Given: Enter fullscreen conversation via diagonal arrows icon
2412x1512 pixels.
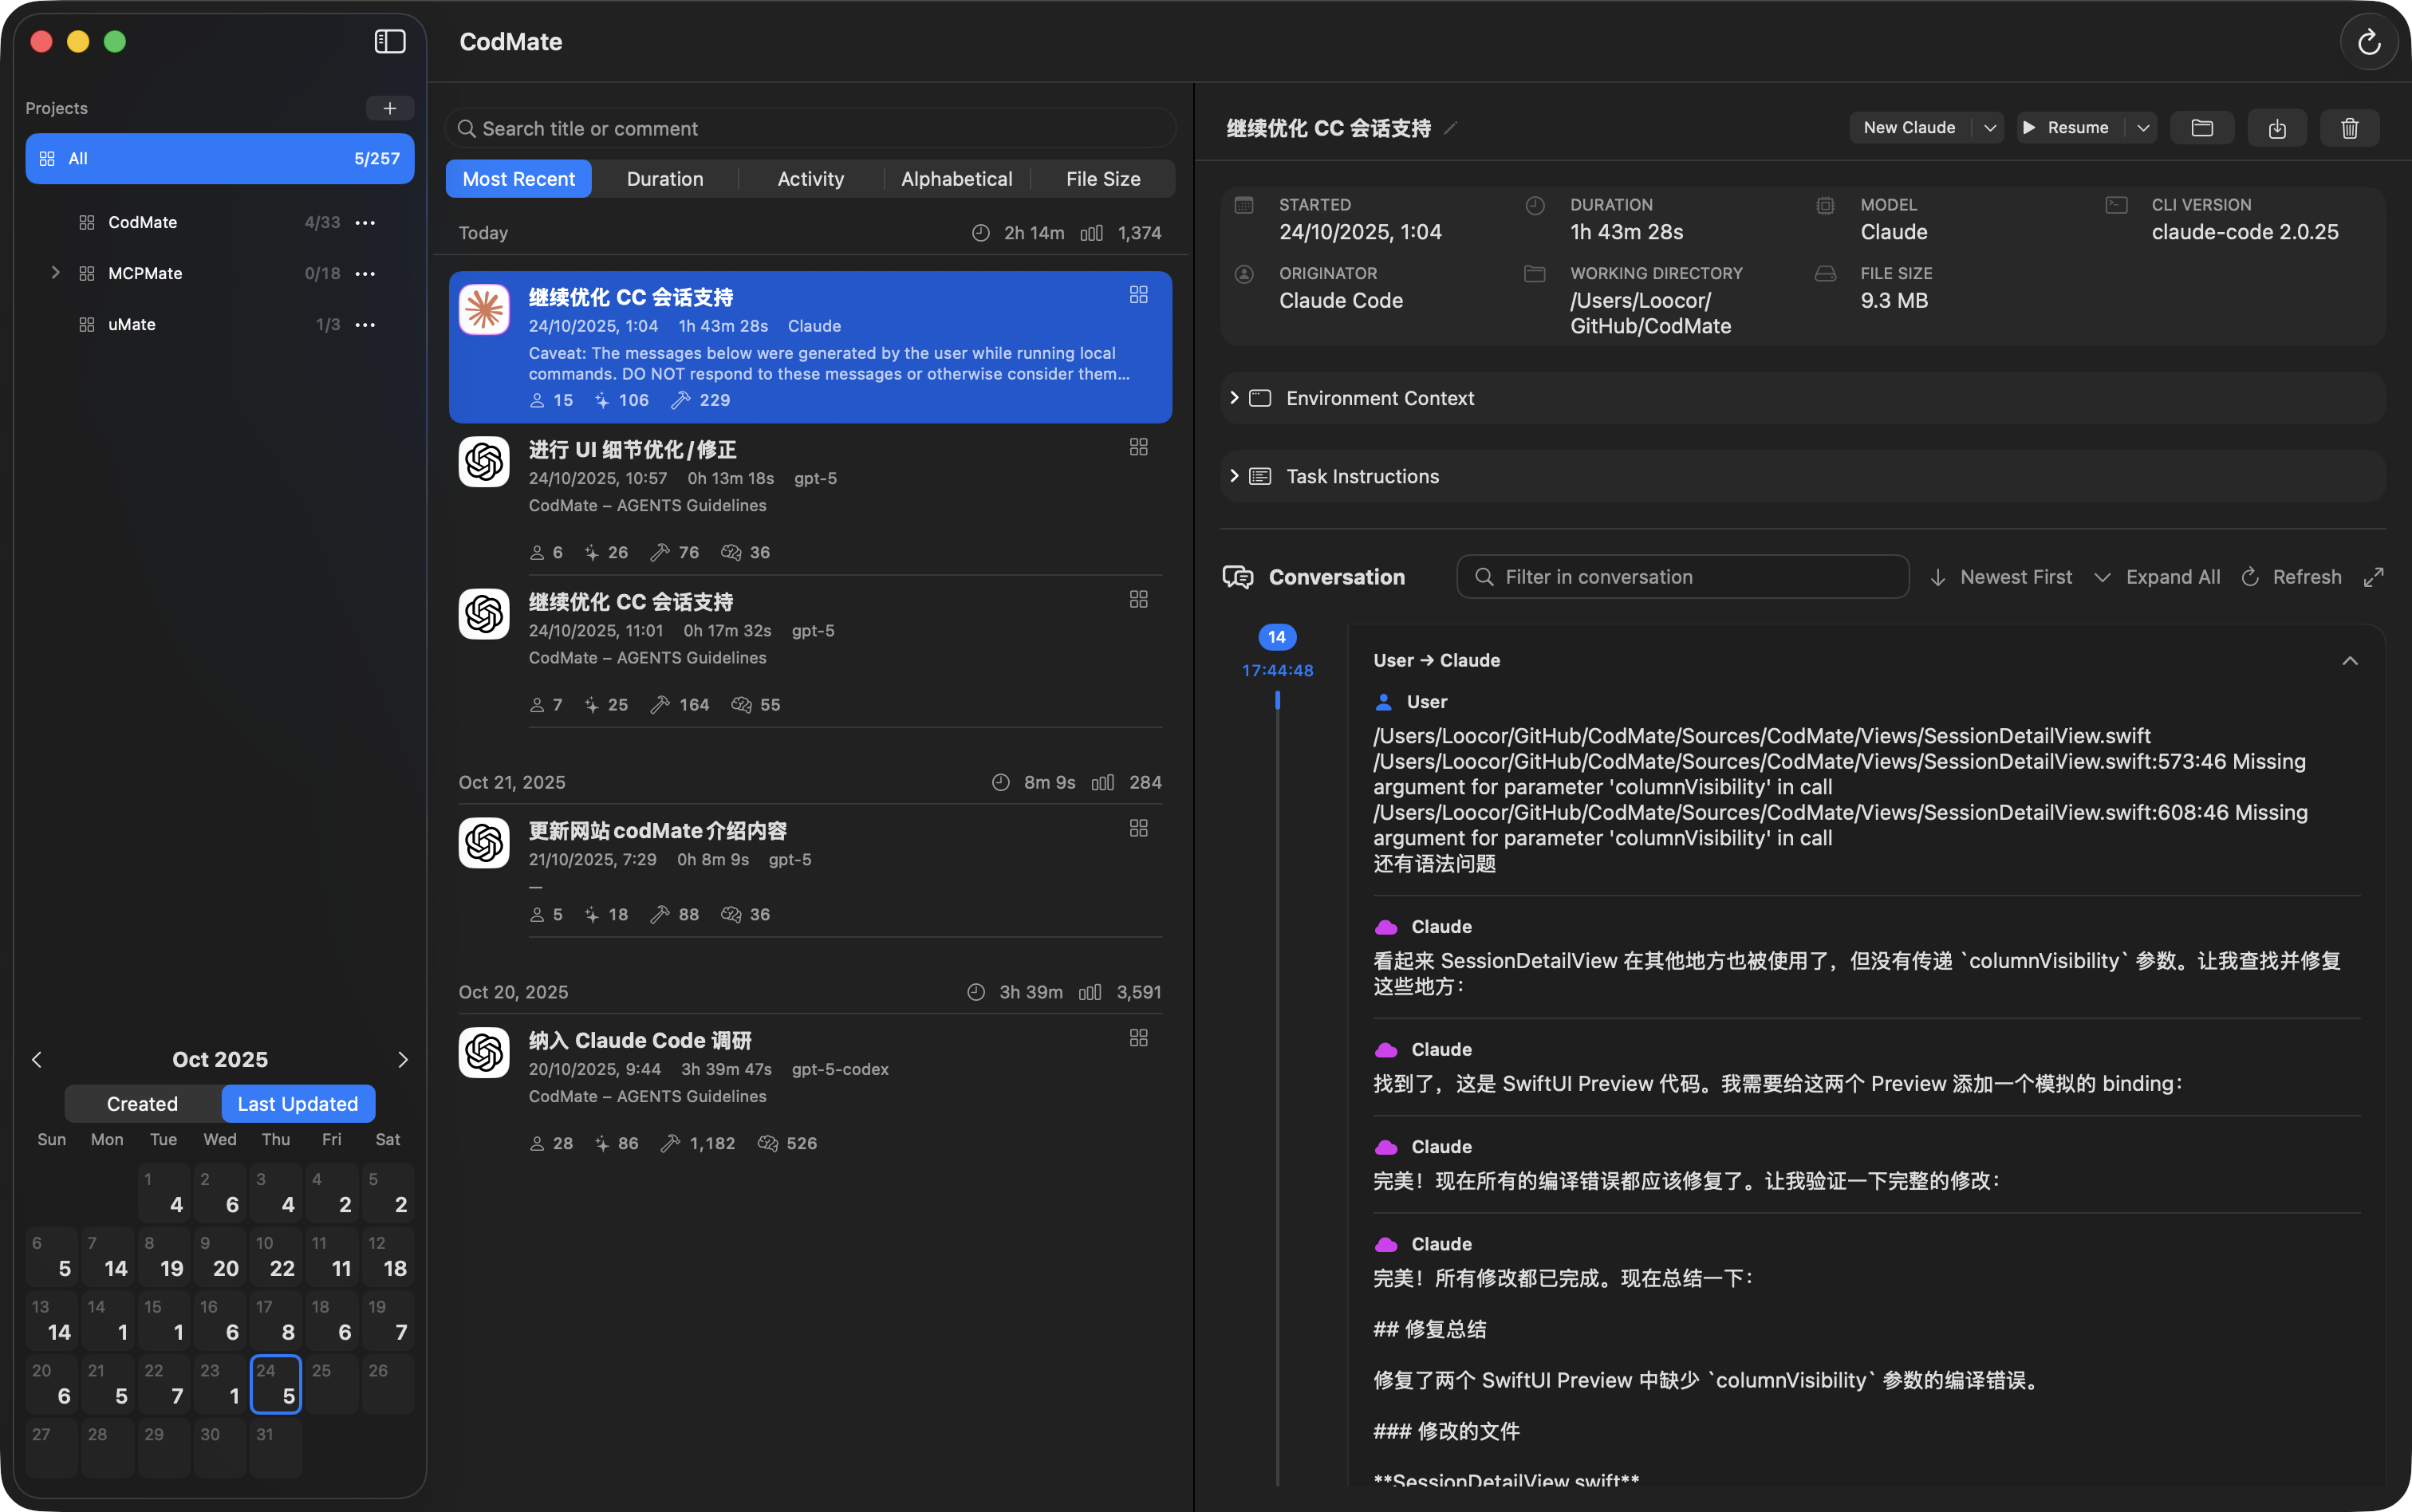Looking at the screenshot, I should [x=2375, y=577].
